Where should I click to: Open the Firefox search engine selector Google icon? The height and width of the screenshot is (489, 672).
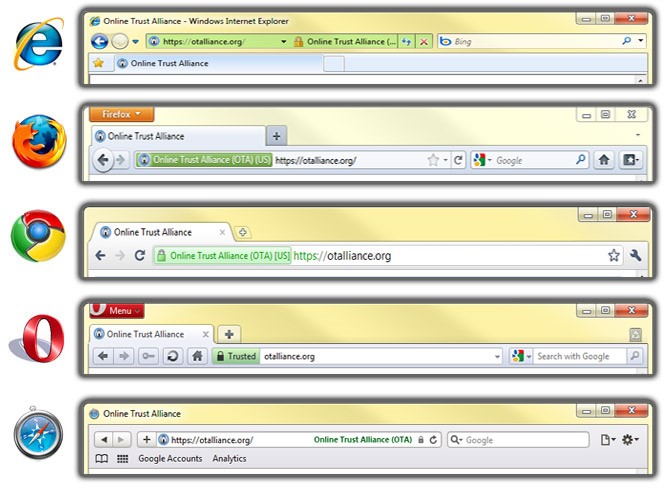[482, 160]
